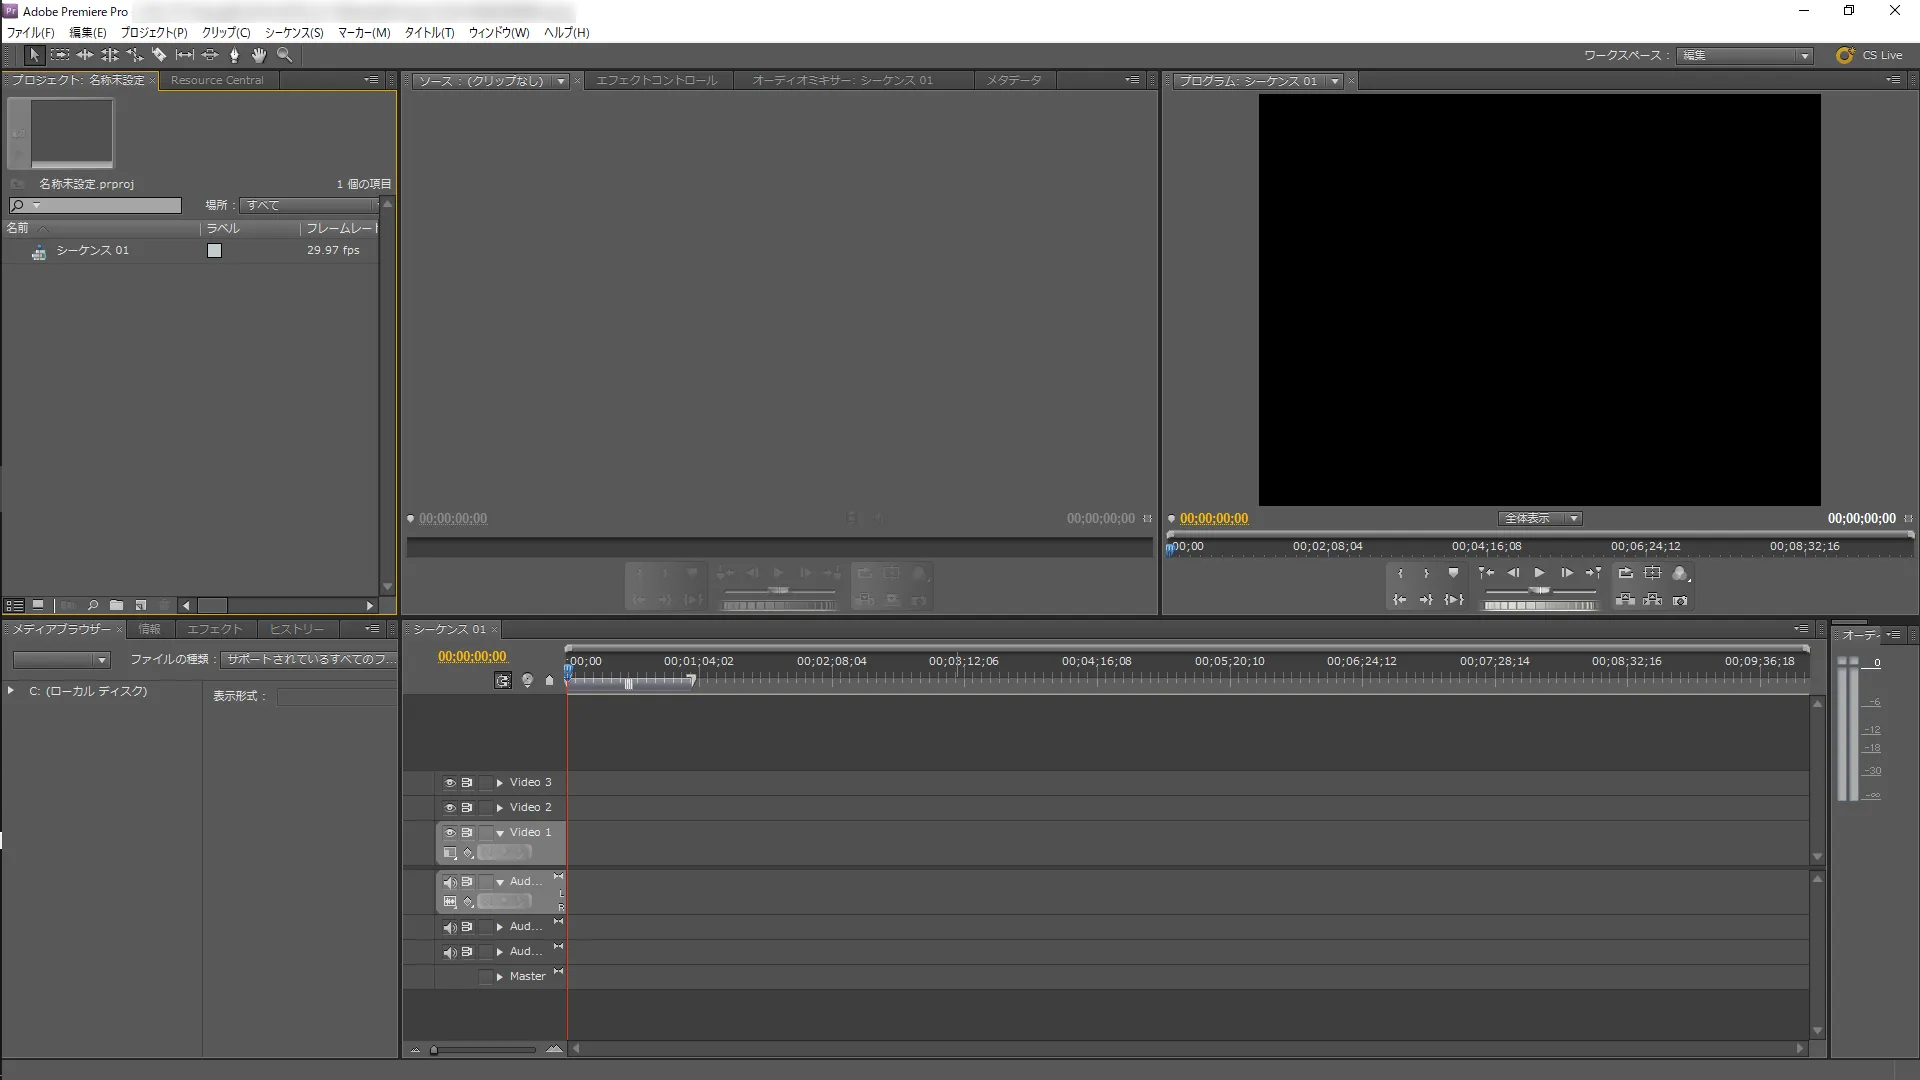Click the new bin folder icon
The image size is (1920, 1080).
coord(116,605)
